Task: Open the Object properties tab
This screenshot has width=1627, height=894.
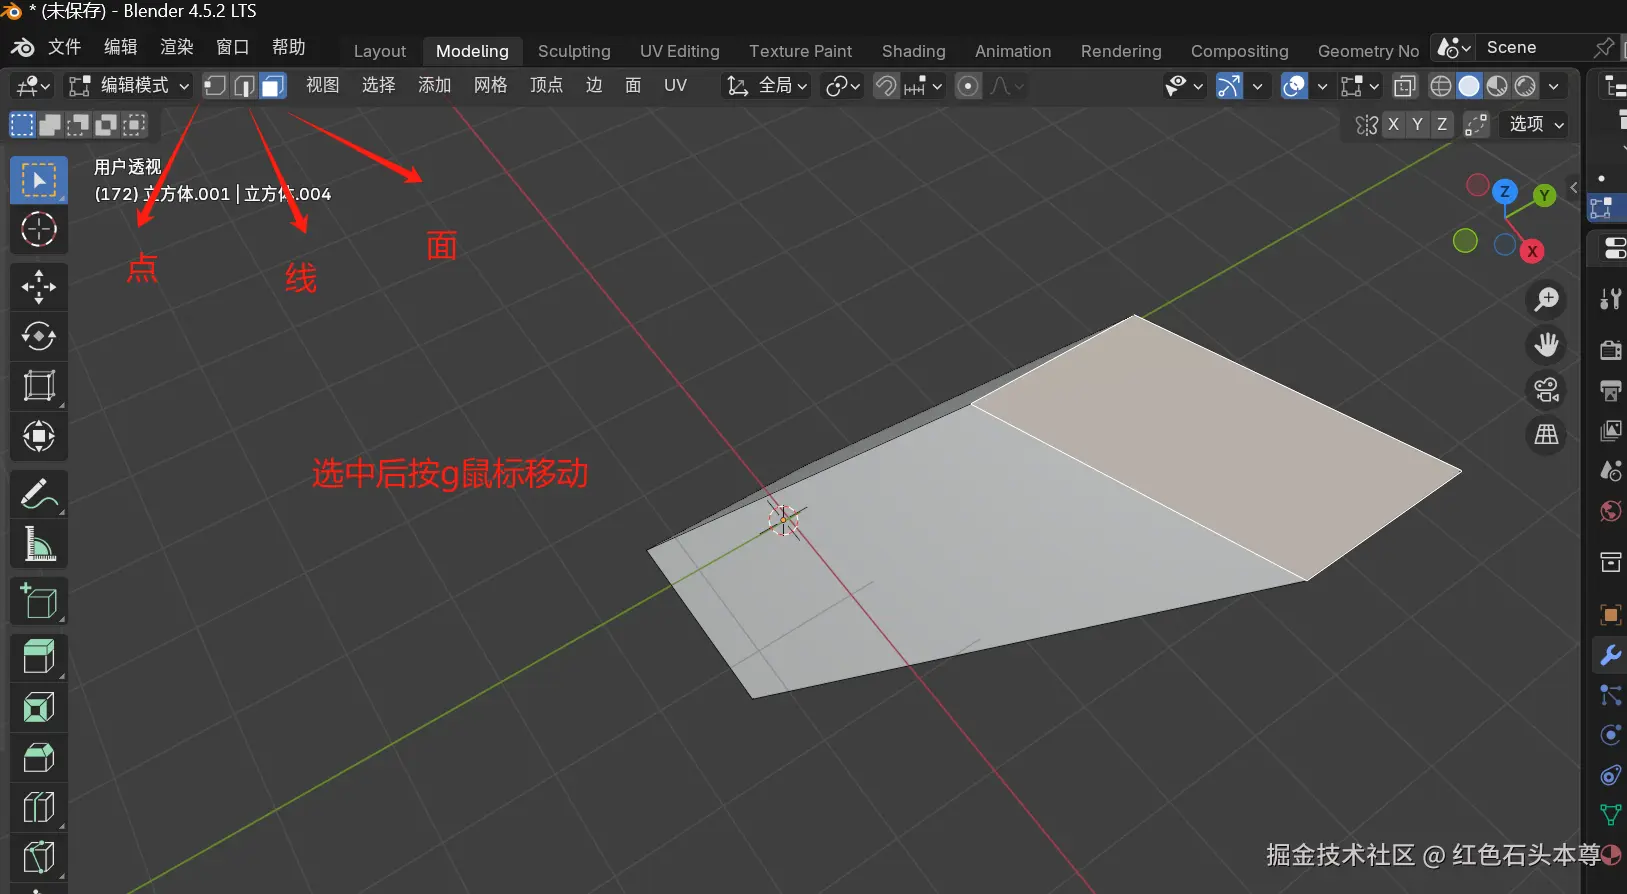Action: (1610, 614)
